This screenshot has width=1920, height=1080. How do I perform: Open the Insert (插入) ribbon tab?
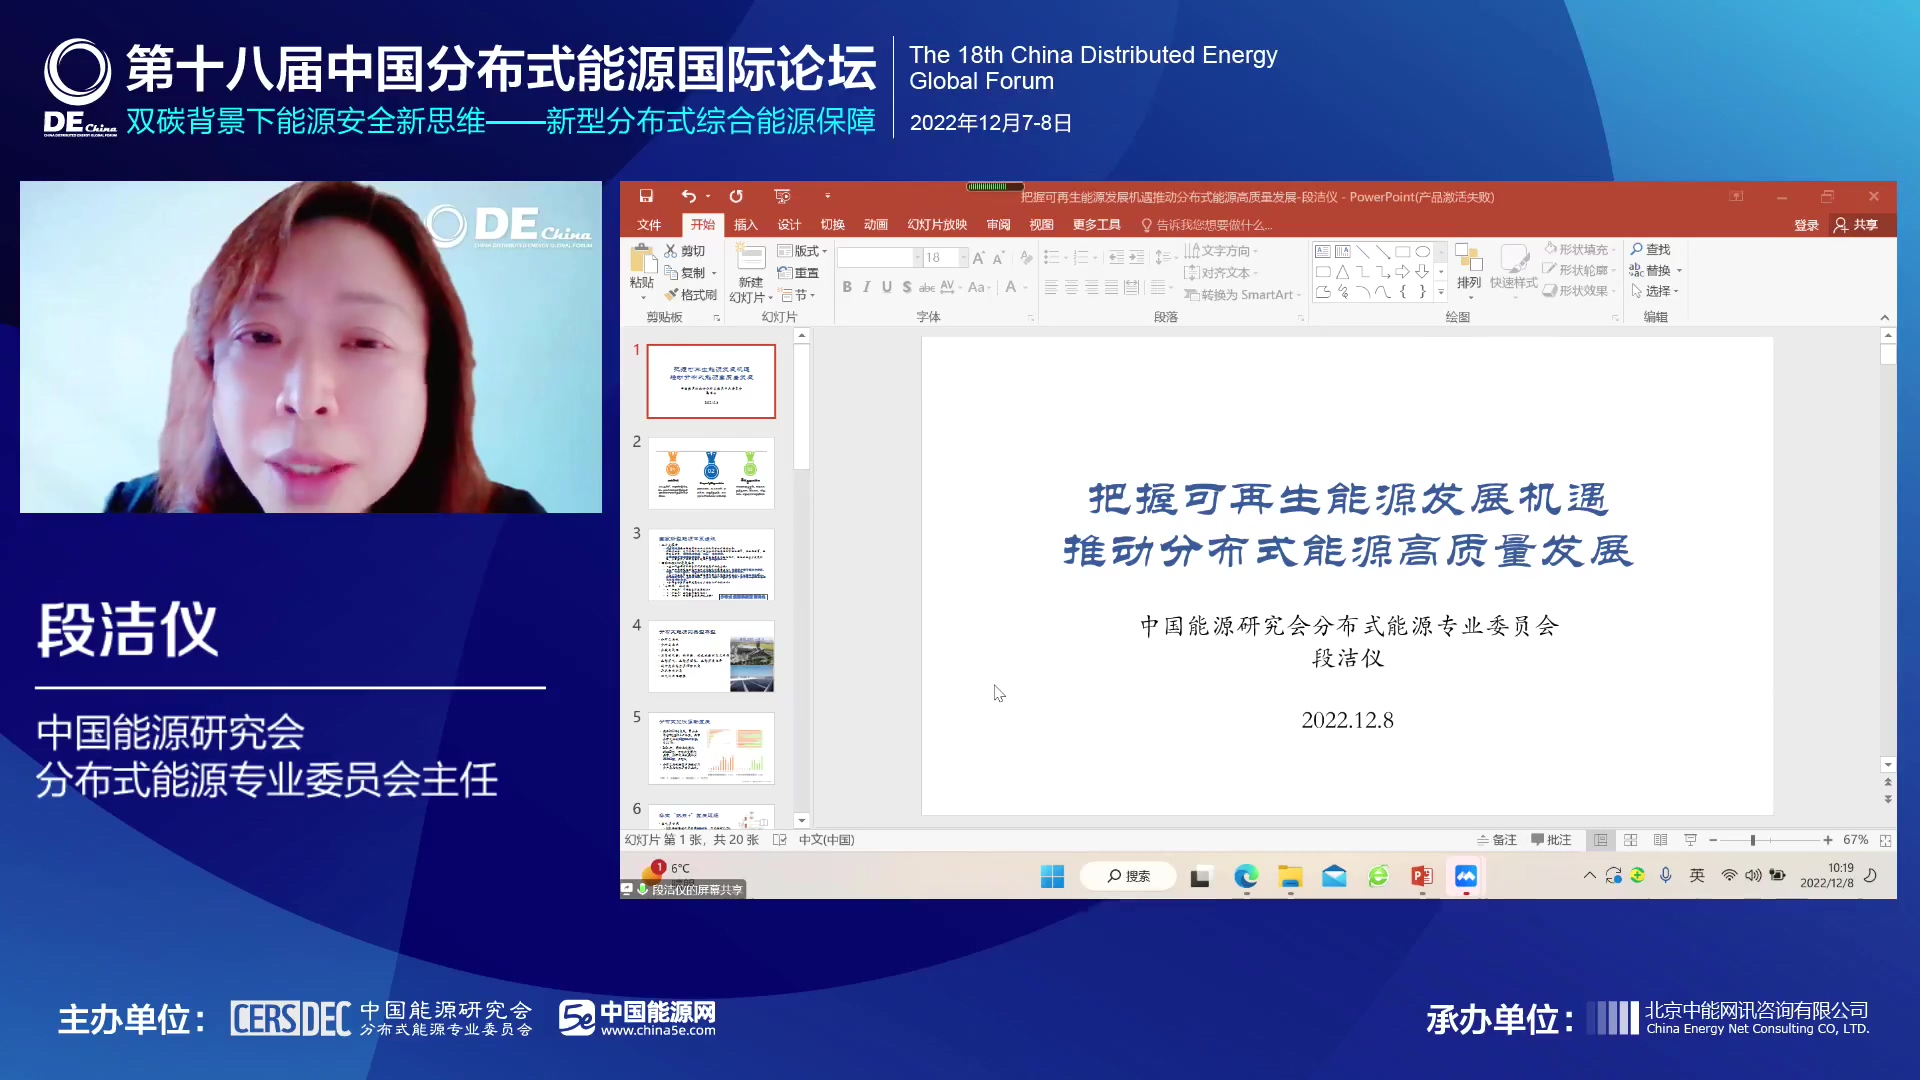[746, 225]
